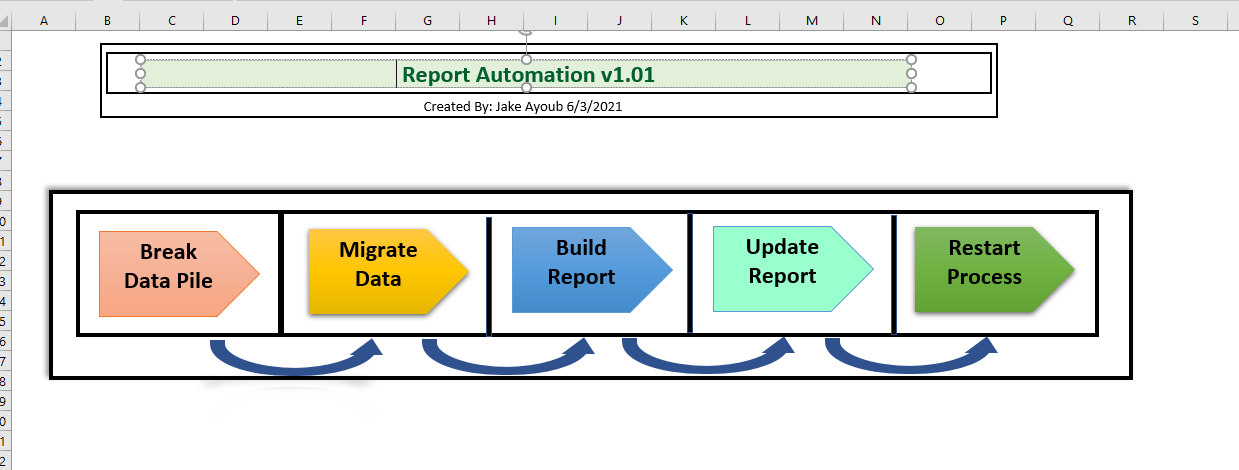Select curved arrow from Migrate Data to Build Report
The width and height of the screenshot is (1239, 470).
(x=508, y=358)
